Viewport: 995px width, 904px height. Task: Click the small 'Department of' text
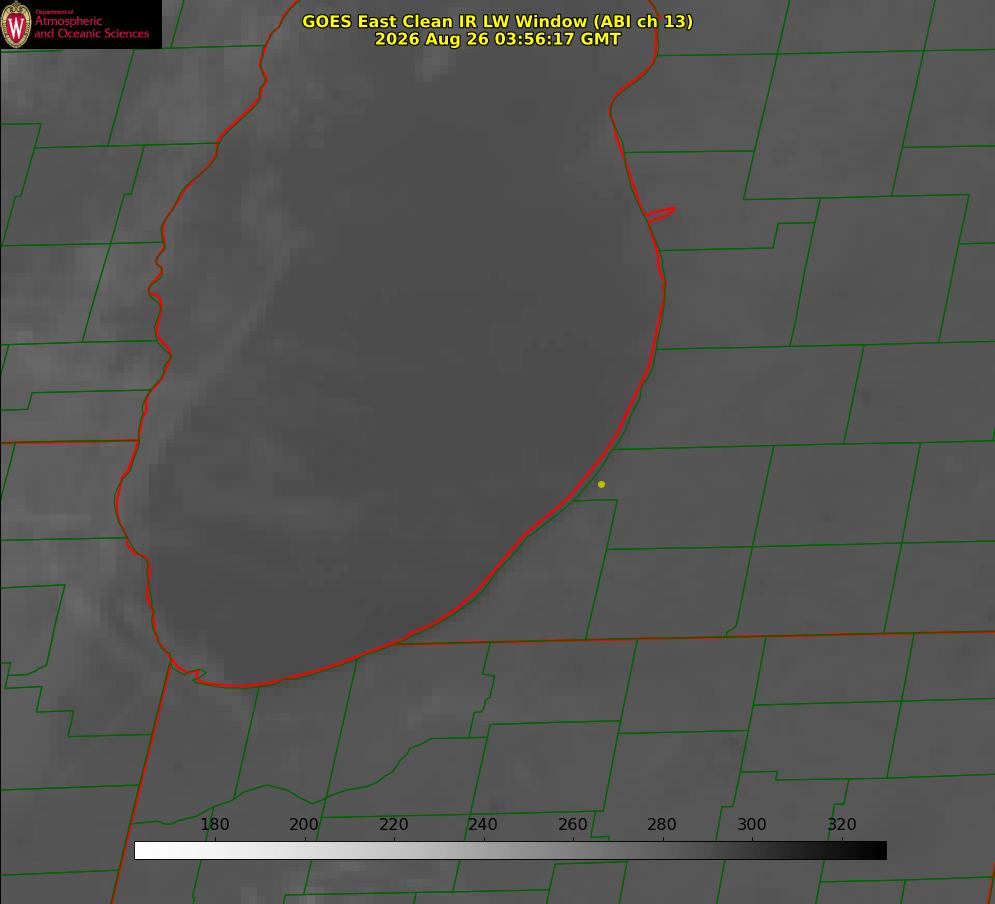point(55,11)
